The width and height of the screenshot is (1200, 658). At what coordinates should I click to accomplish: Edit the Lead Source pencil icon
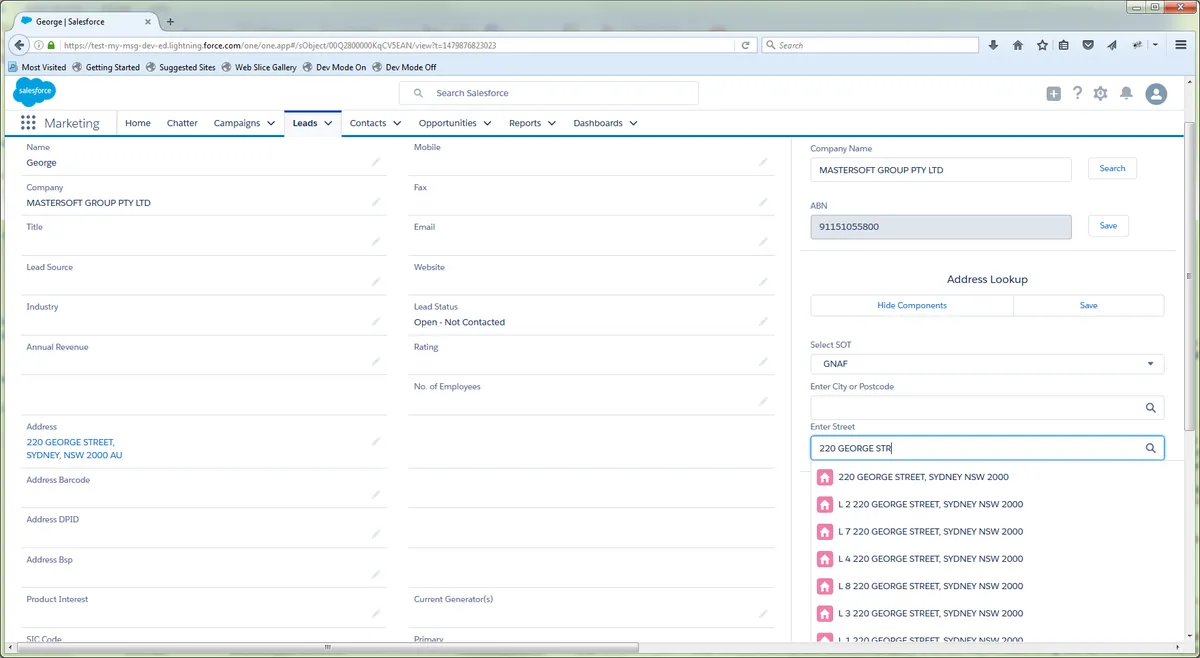click(x=376, y=282)
